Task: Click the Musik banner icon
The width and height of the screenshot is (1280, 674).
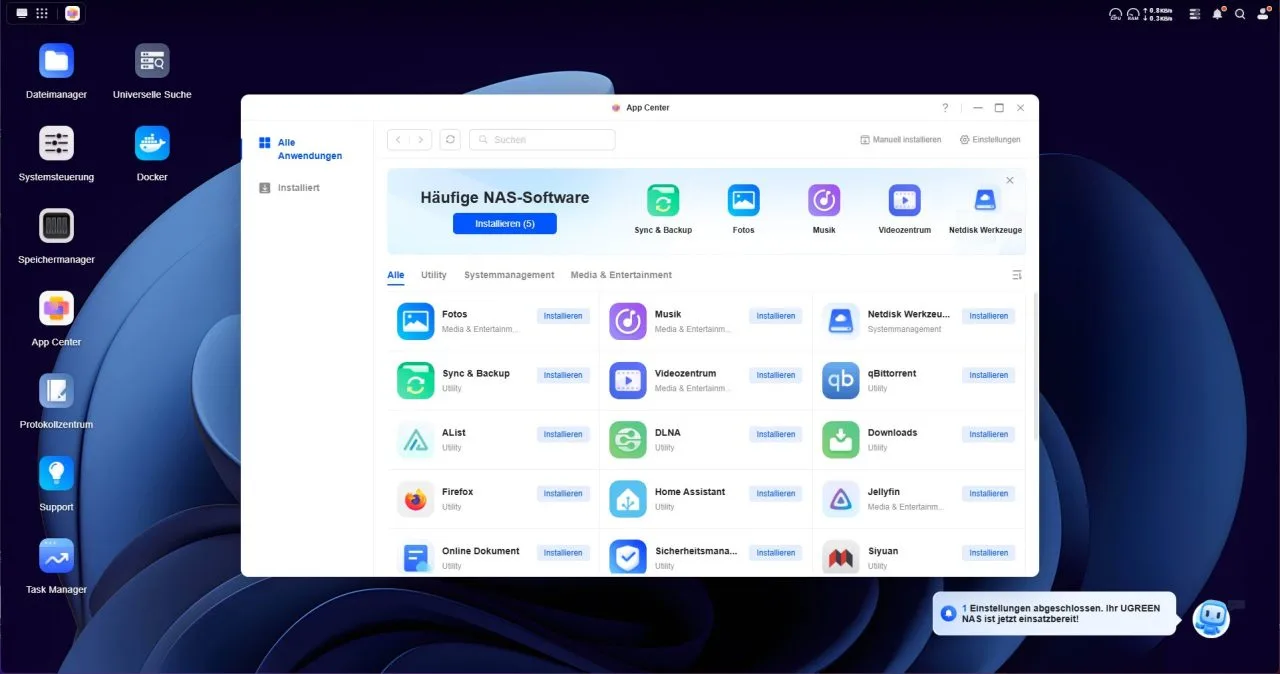Action: pos(824,200)
